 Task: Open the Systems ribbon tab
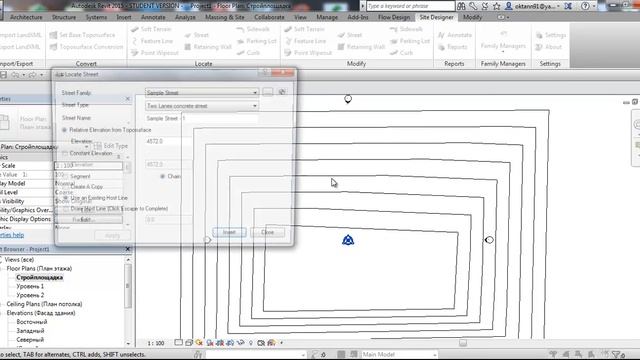[96, 17]
